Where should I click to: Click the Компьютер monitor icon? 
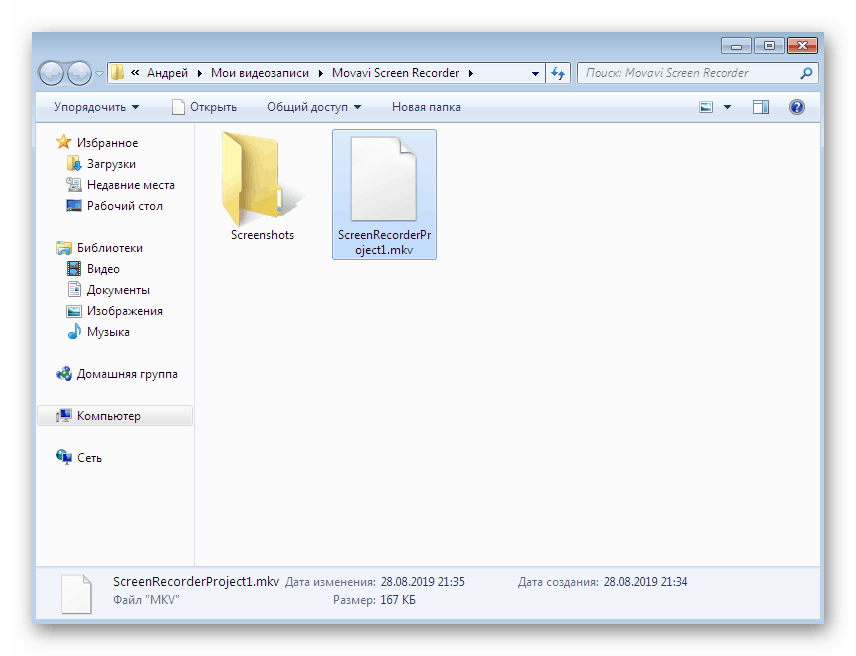click(64, 416)
